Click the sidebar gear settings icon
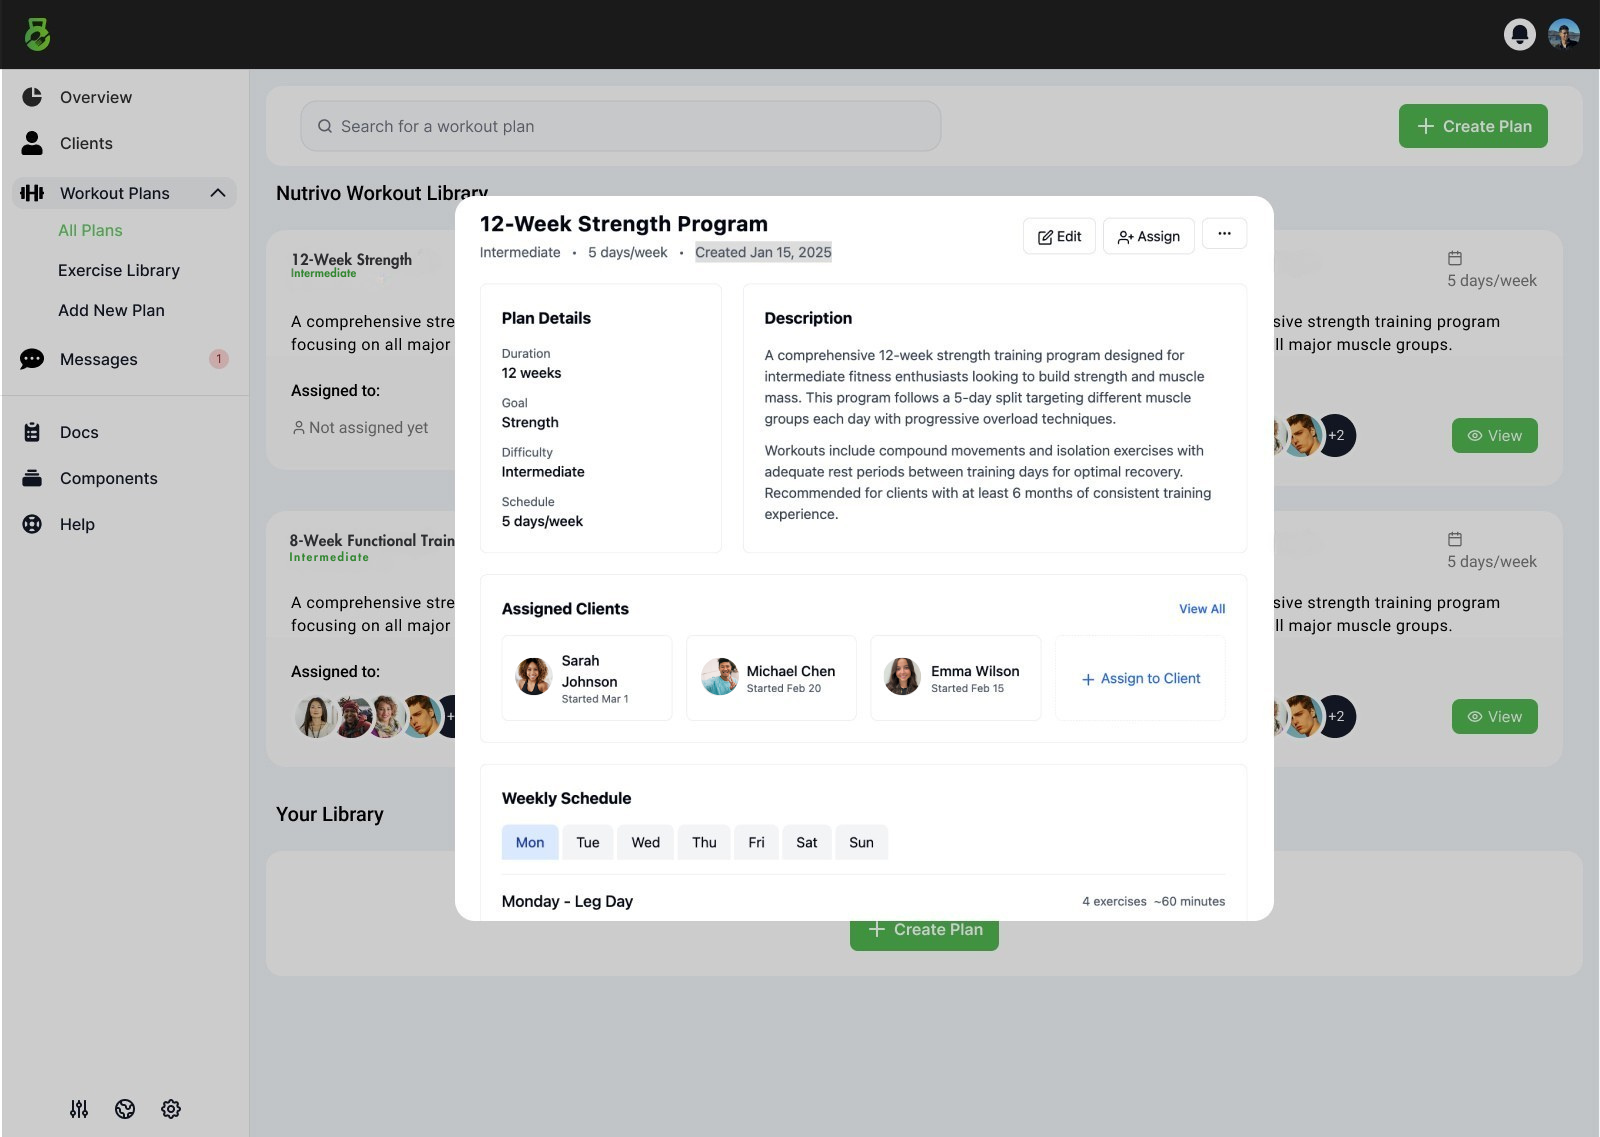 (x=171, y=1108)
